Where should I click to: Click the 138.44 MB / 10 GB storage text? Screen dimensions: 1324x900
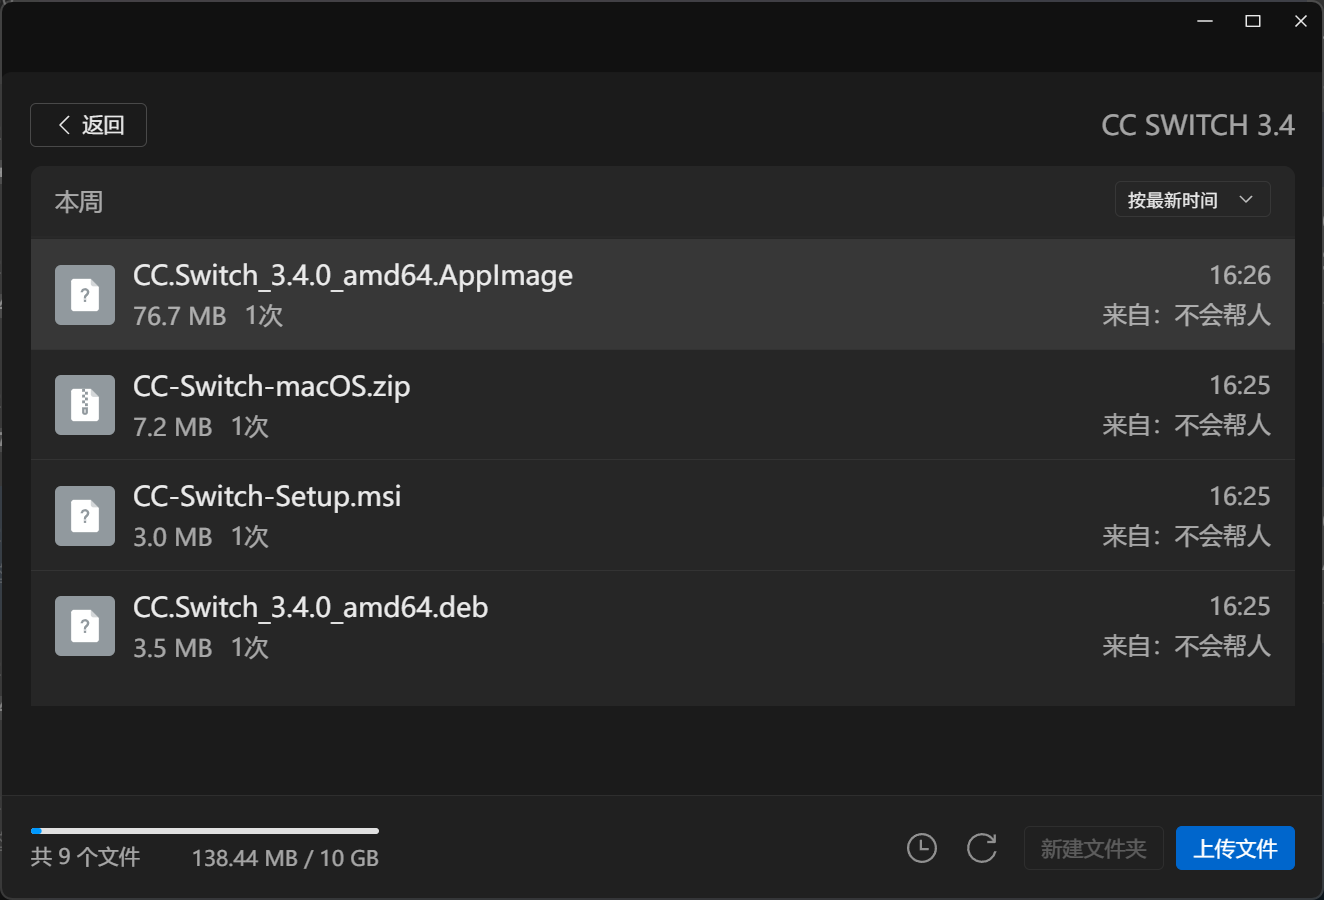[285, 858]
